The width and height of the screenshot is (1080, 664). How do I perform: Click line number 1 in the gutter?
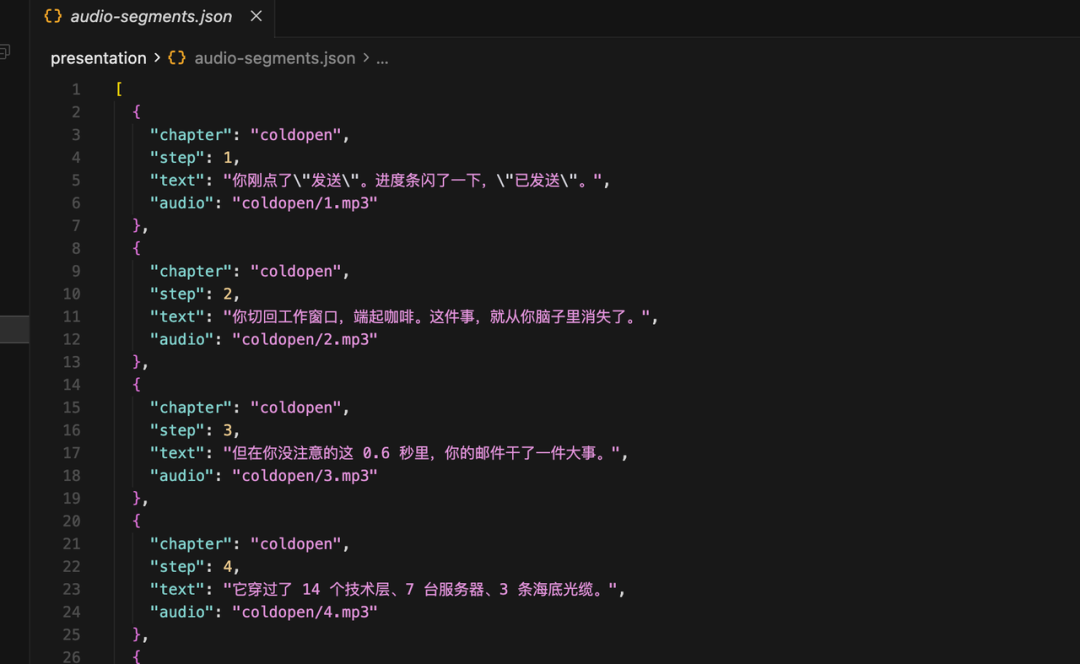(76, 90)
